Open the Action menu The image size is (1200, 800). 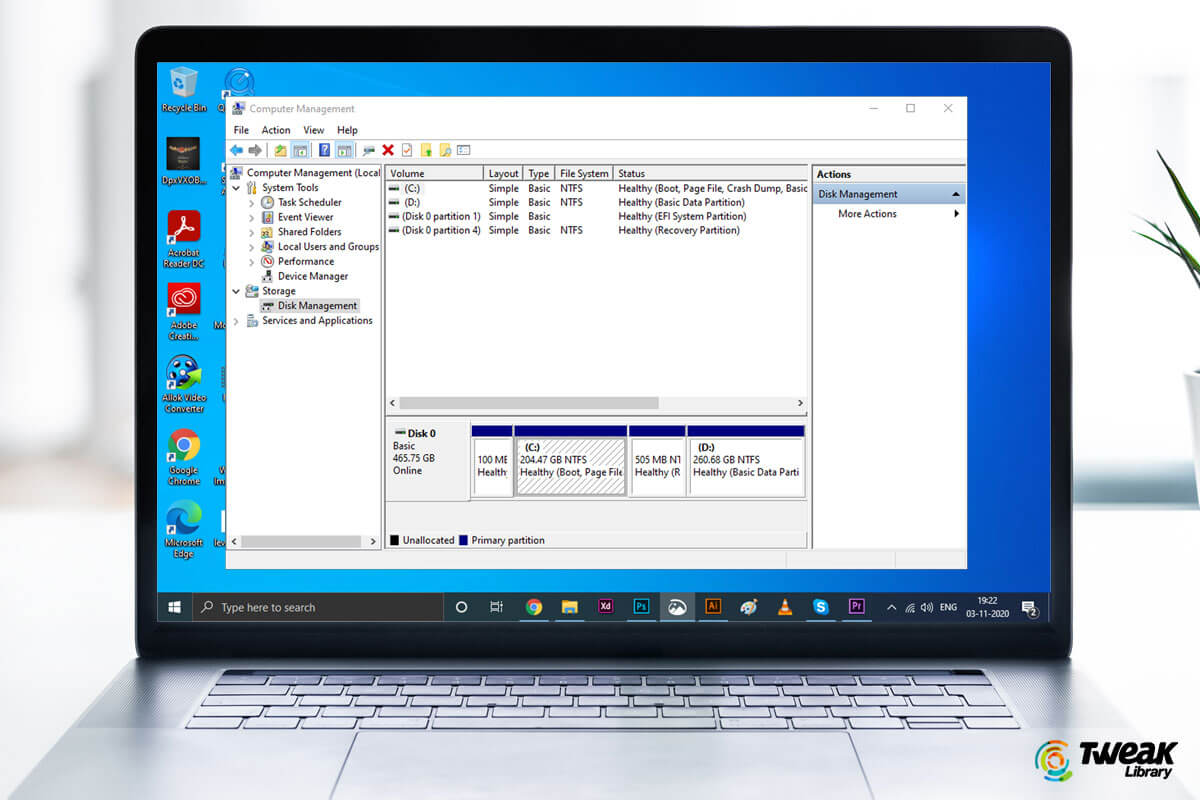276,130
